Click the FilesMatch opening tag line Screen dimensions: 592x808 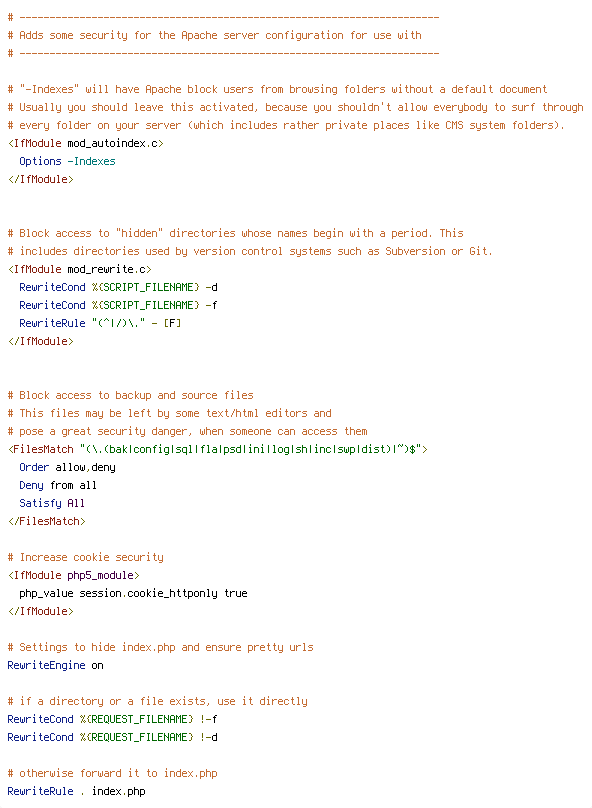point(217,449)
